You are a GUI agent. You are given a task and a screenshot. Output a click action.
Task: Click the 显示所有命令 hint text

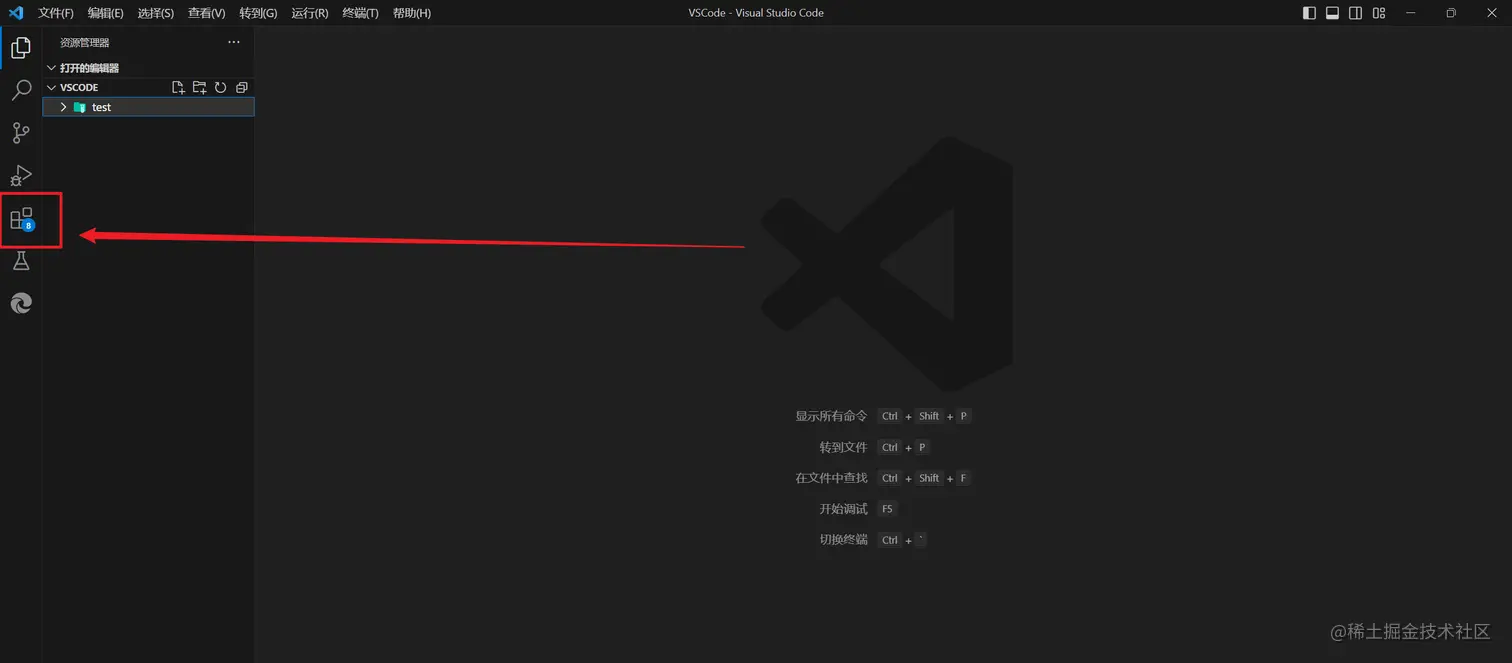tap(831, 416)
